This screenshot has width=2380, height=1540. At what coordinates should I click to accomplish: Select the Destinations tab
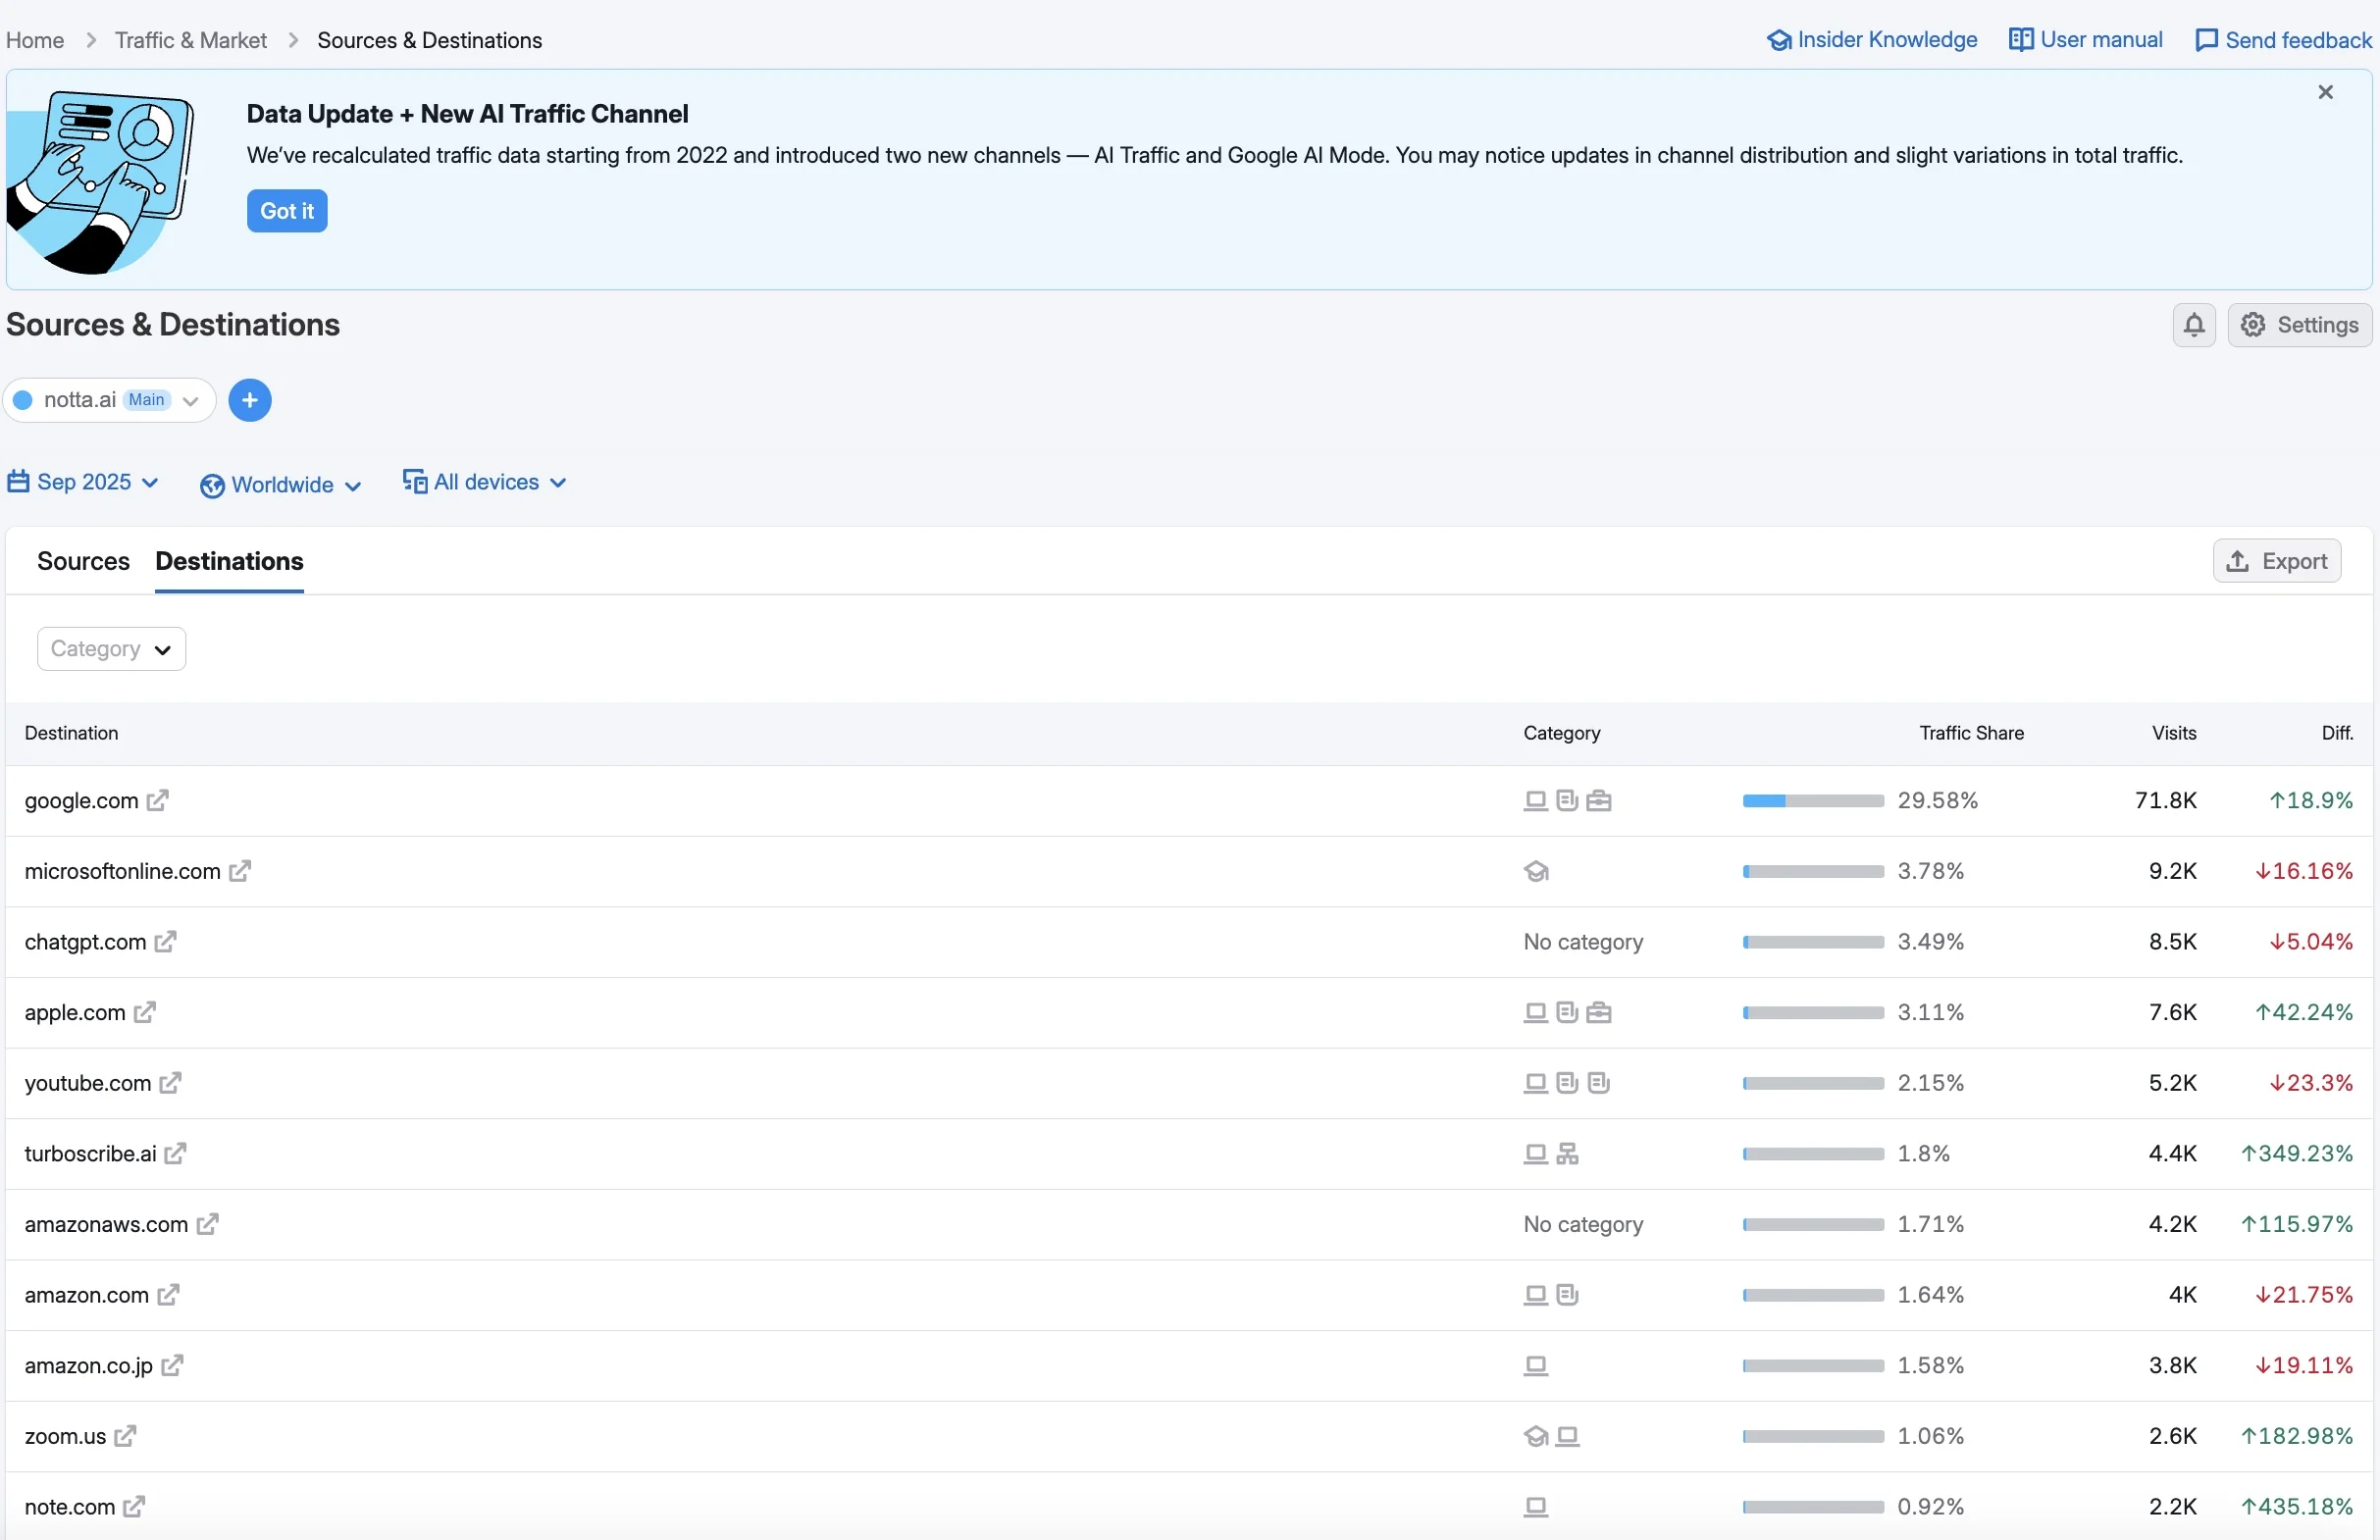tap(229, 561)
